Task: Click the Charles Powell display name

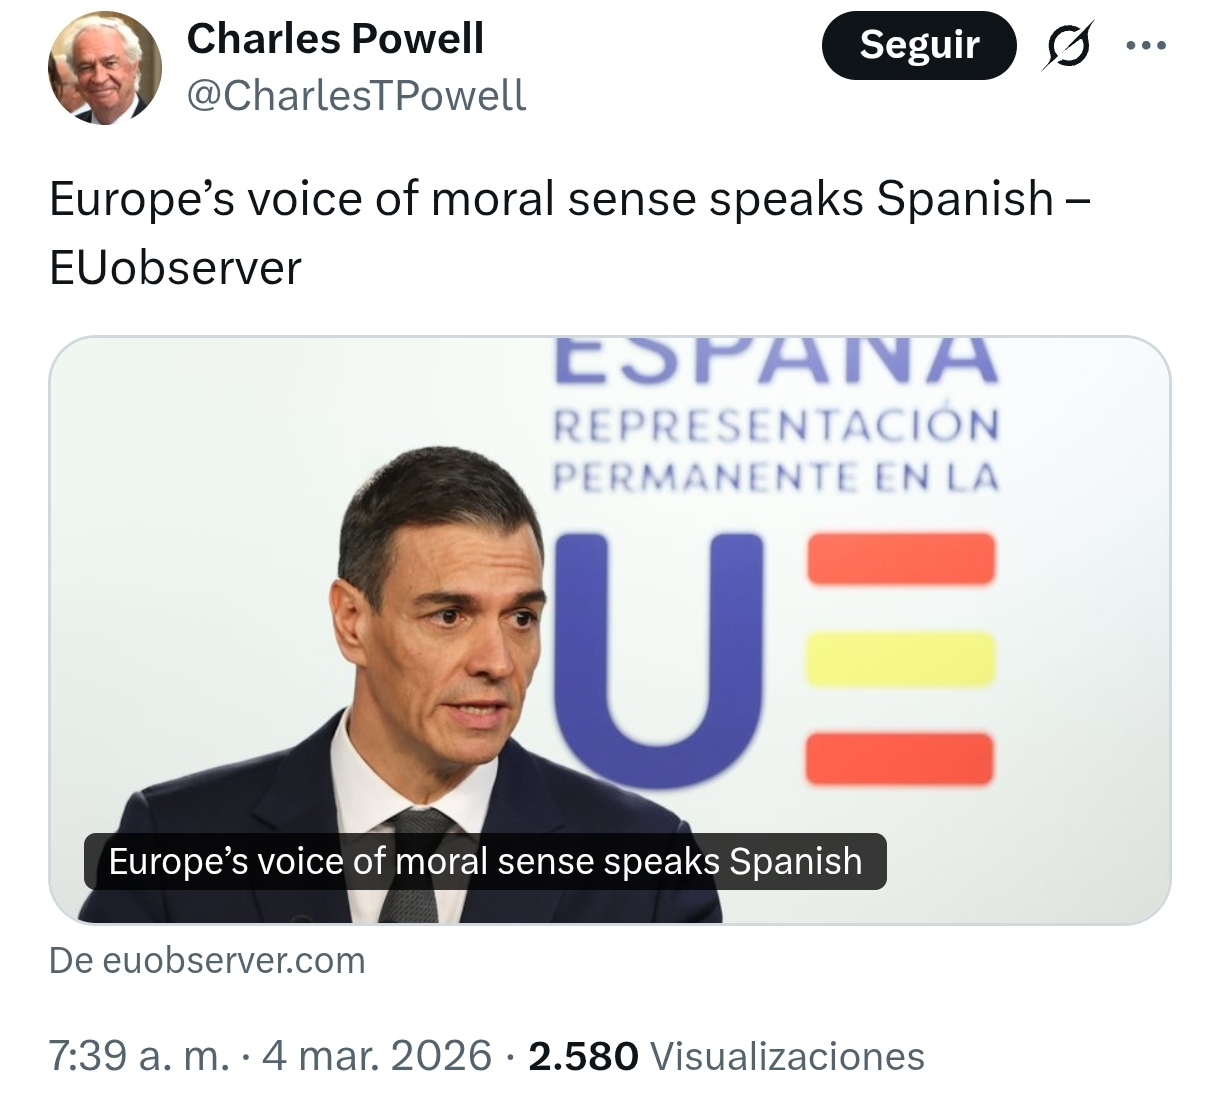Action: click(x=335, y=39)
